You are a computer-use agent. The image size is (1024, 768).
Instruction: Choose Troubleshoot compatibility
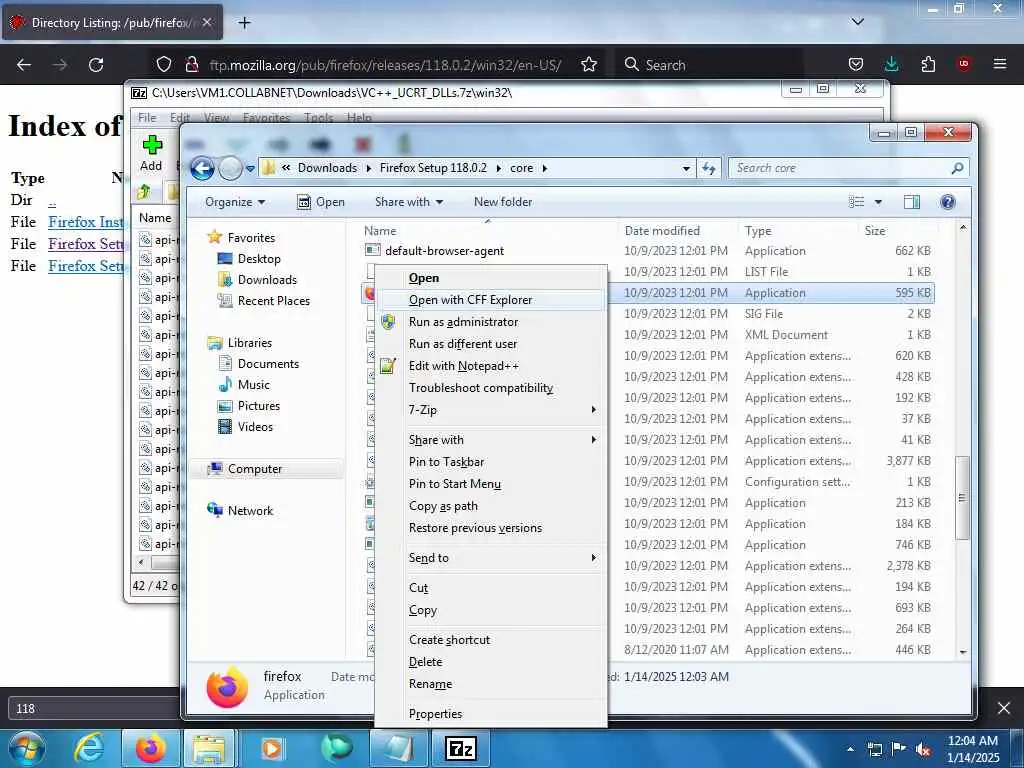pos(490,388)
